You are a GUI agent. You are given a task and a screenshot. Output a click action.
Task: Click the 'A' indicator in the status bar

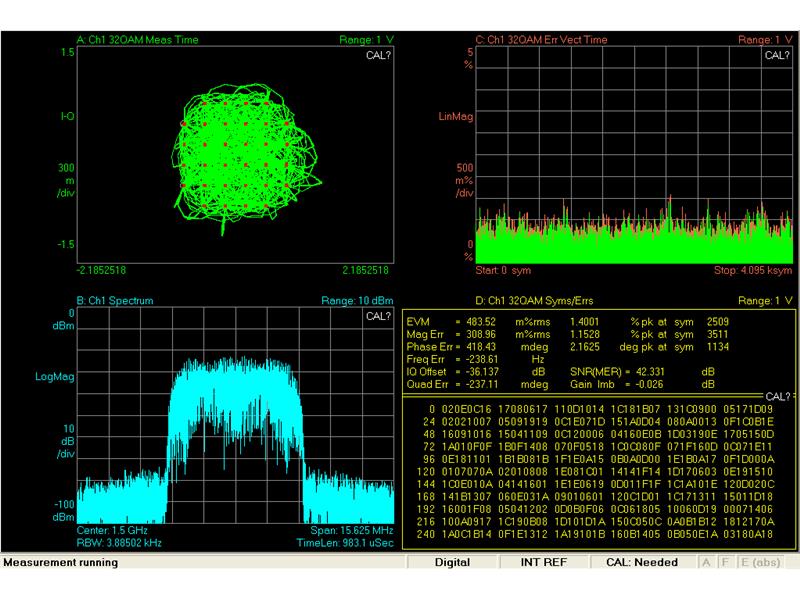coord(706,562)
